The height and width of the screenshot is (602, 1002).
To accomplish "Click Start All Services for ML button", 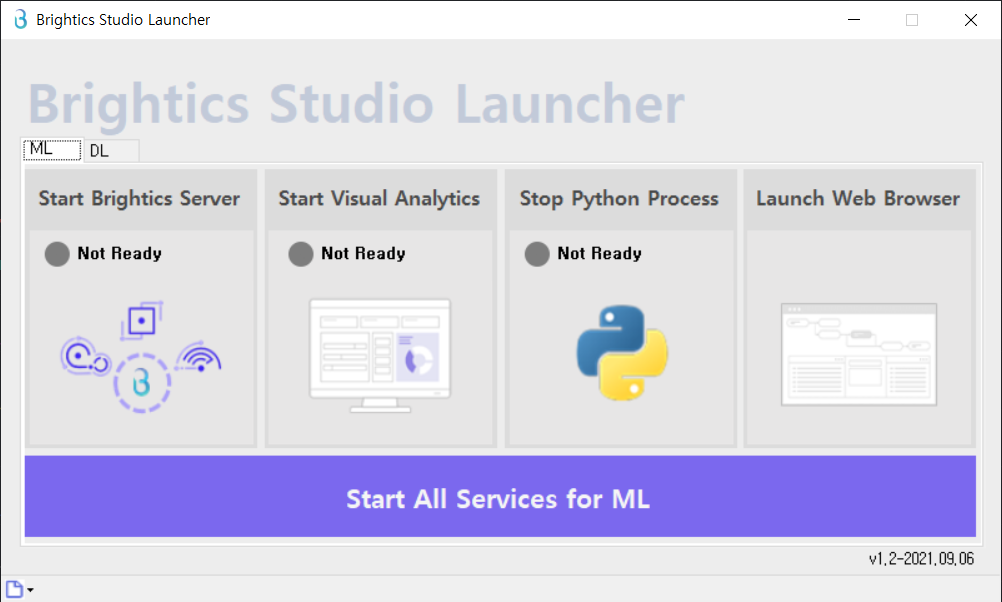I will tap(500, 497).
